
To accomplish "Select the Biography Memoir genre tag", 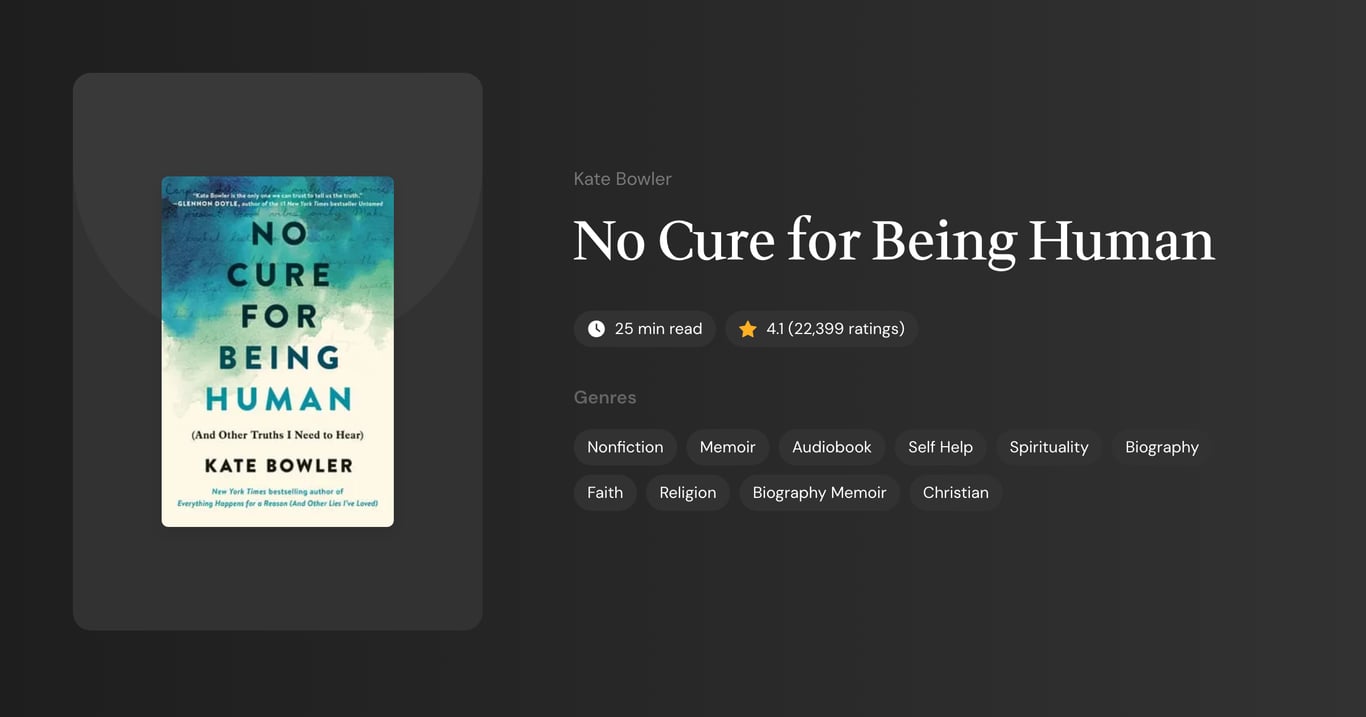I will 820,493.
